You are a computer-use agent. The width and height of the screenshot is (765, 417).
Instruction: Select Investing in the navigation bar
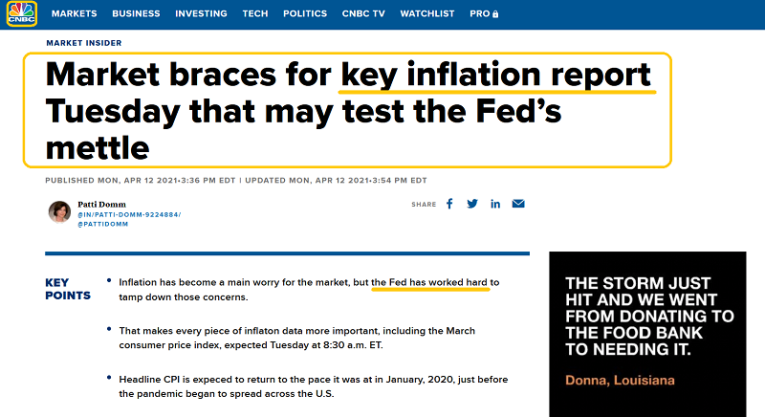coord(201,14)
